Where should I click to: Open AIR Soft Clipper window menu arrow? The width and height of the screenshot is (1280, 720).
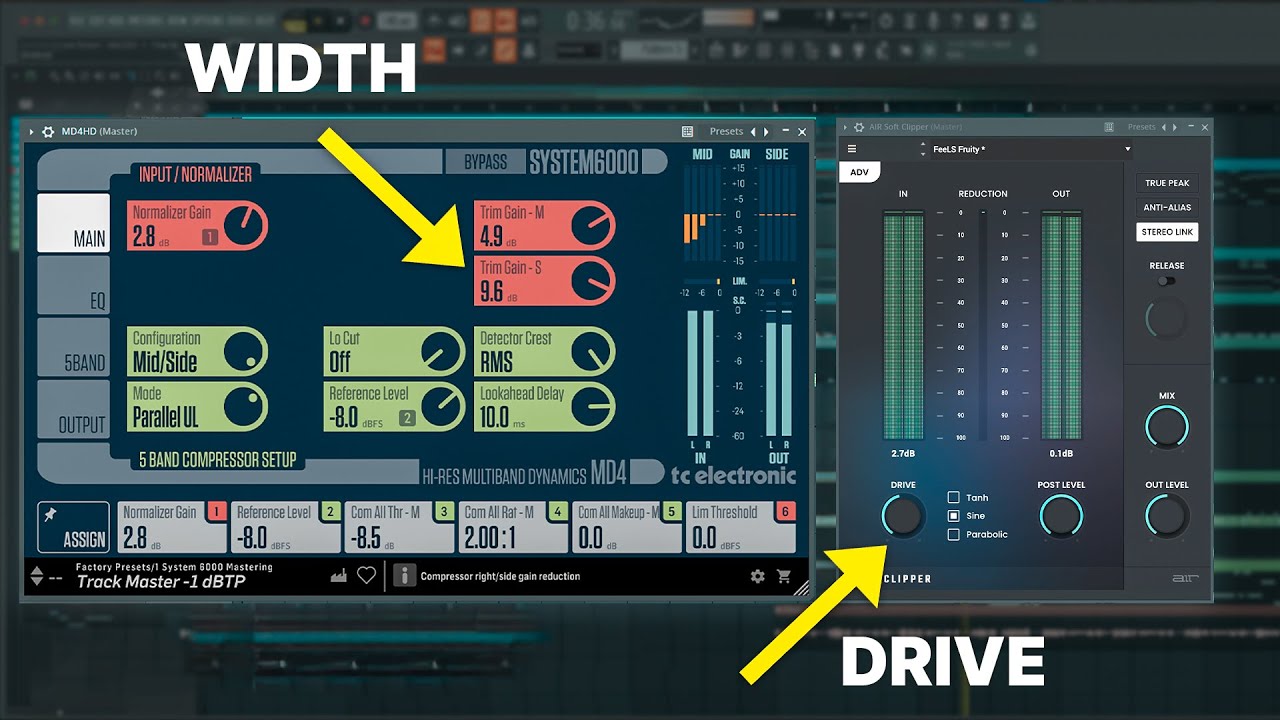pyautogui.click(x=845, y=127)
